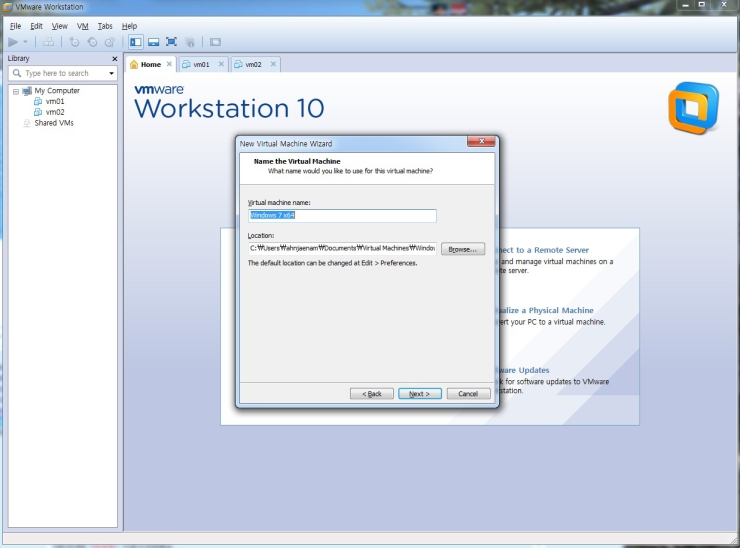
Task: Enter full screen mode via toolbar icon
Action: (171, 42)
